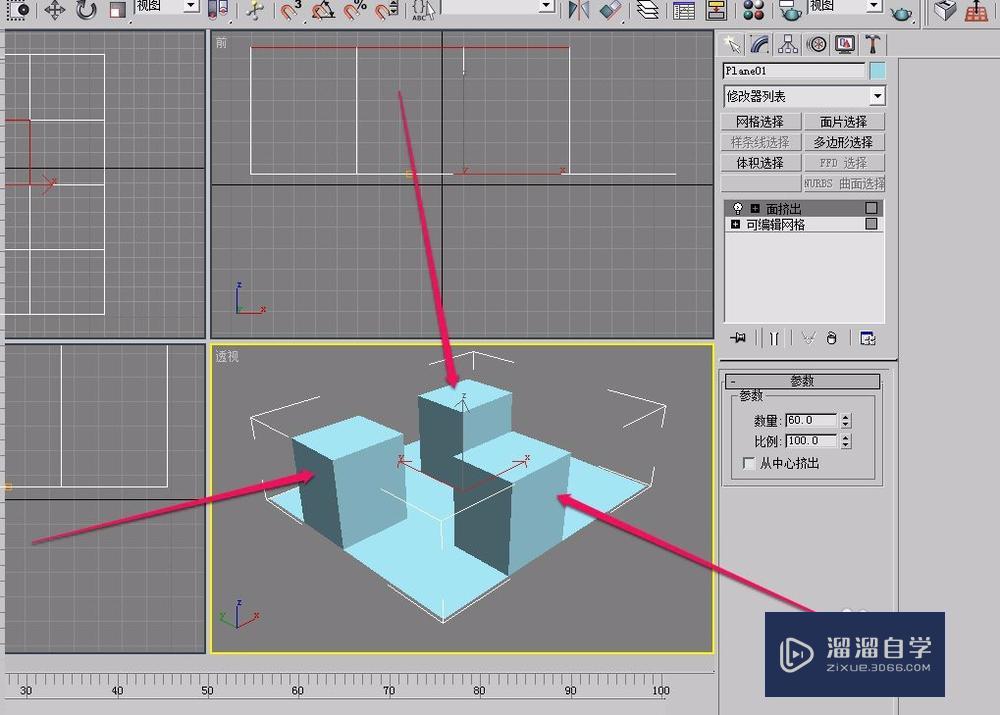Toggle the Spinner Snap icon

pyautogui.click(x=386, y=10)
